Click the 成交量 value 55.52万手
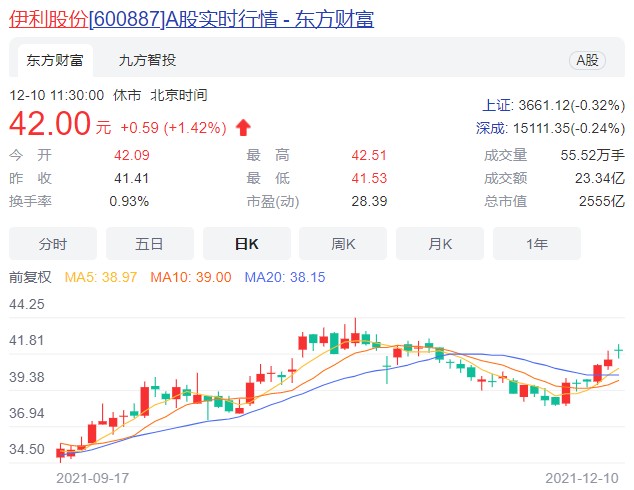The width and height of the screenshot is (634, 490). click(x=592, y=155)
